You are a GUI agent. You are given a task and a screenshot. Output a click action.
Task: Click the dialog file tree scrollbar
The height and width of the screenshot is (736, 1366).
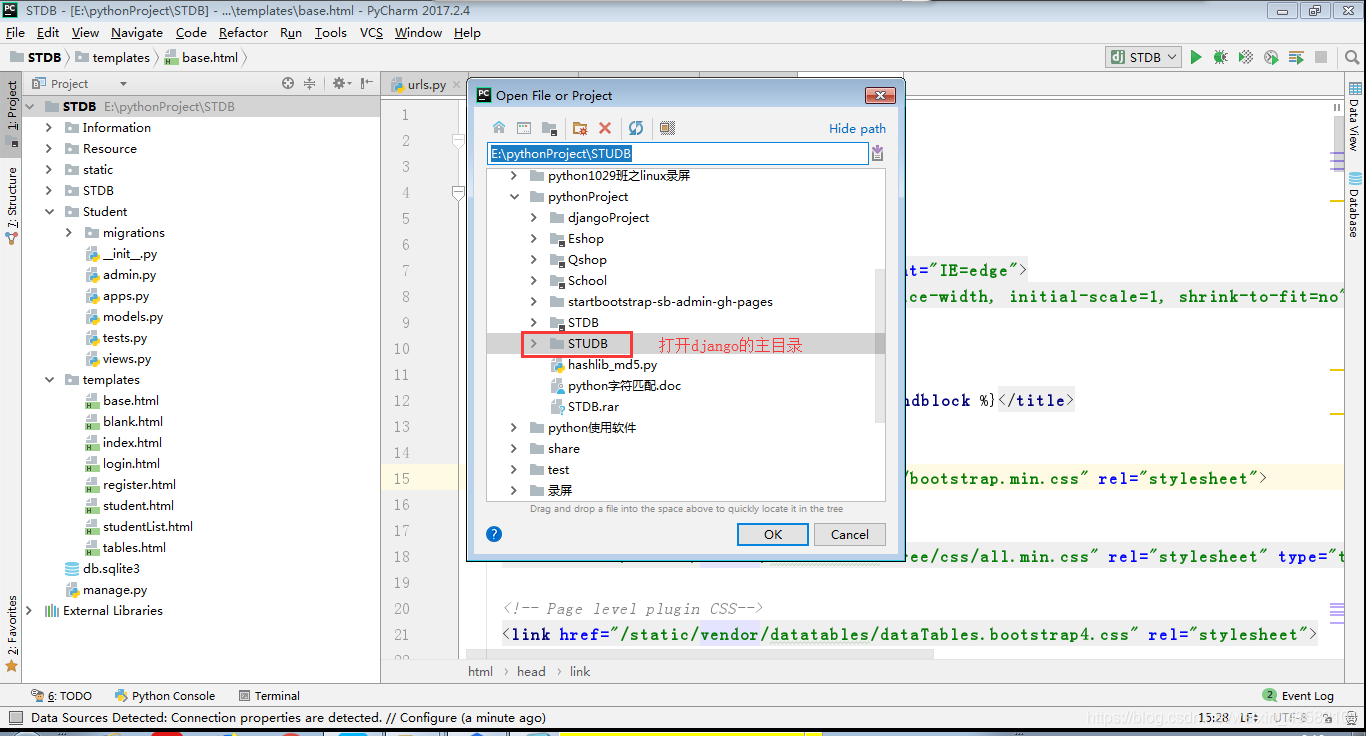[x=880, y=345]
